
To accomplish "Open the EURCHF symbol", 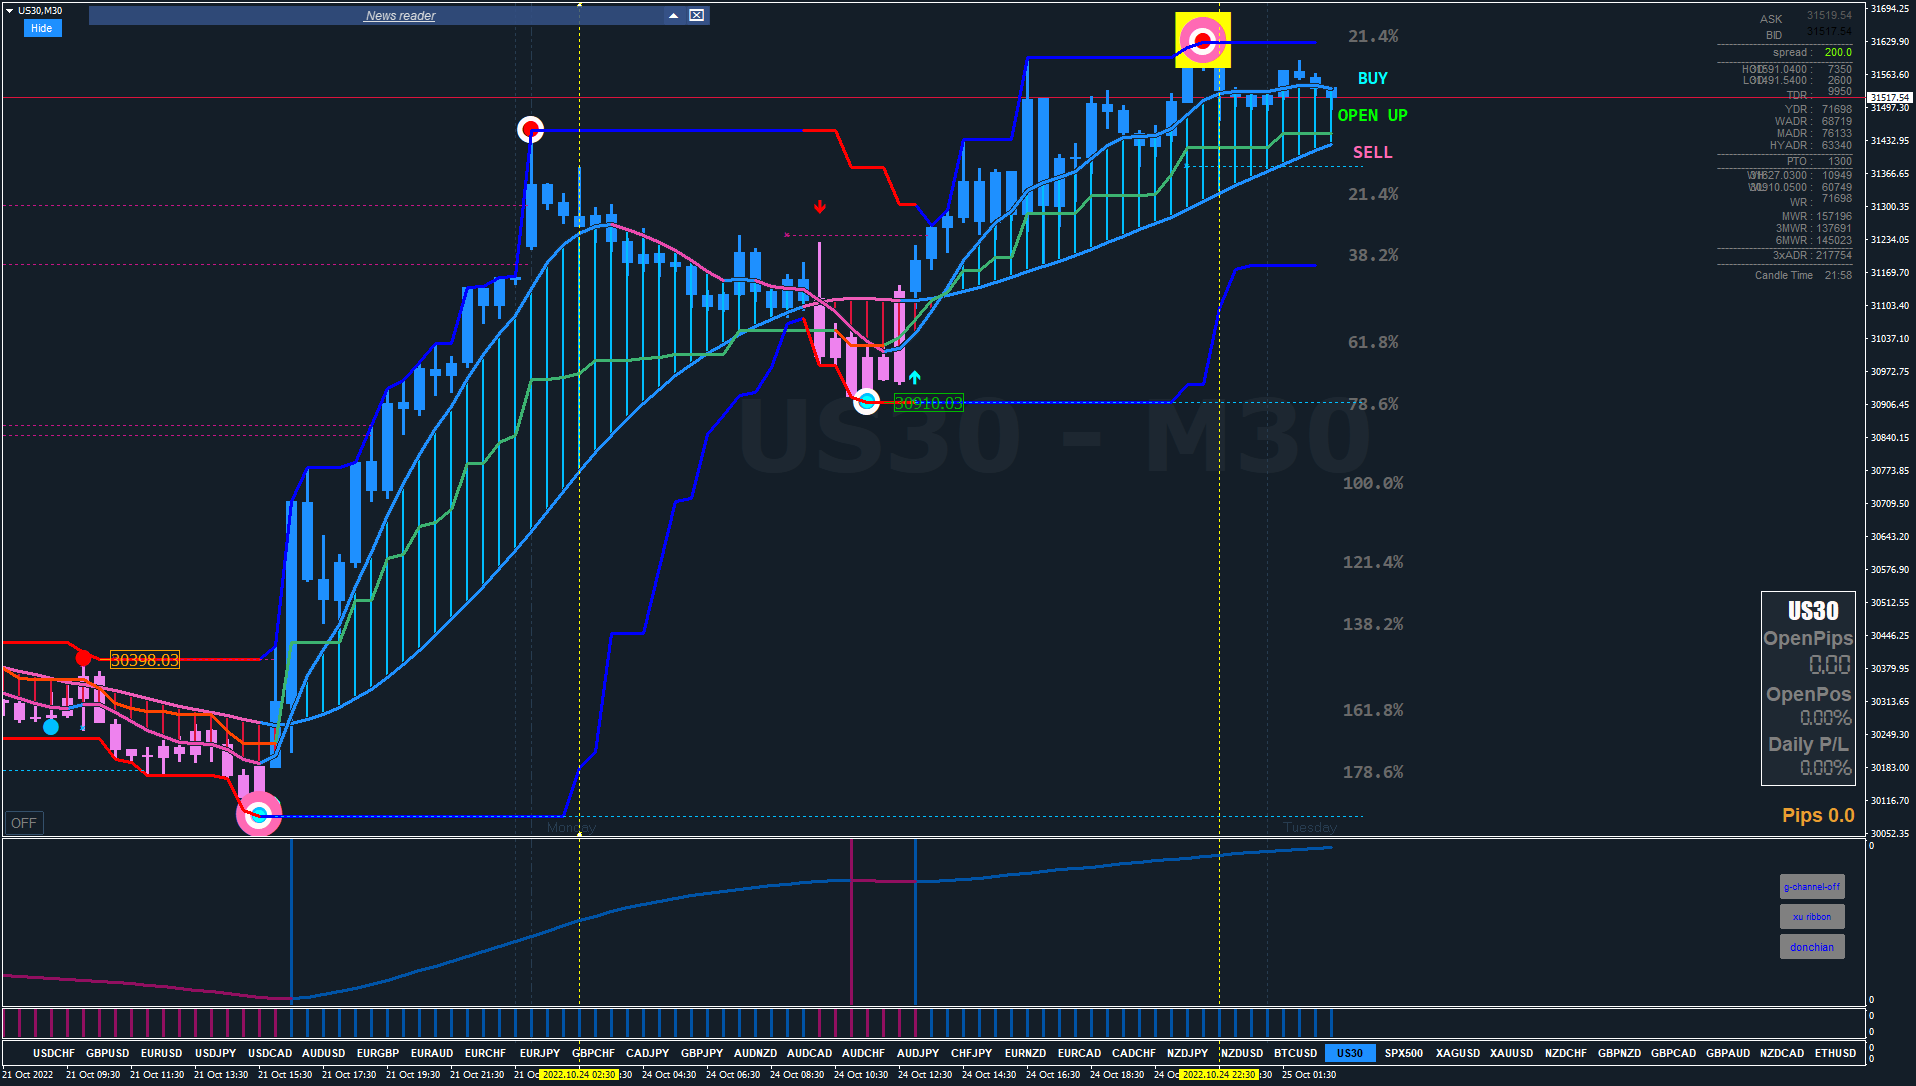I will click(x=486, y=1053).
